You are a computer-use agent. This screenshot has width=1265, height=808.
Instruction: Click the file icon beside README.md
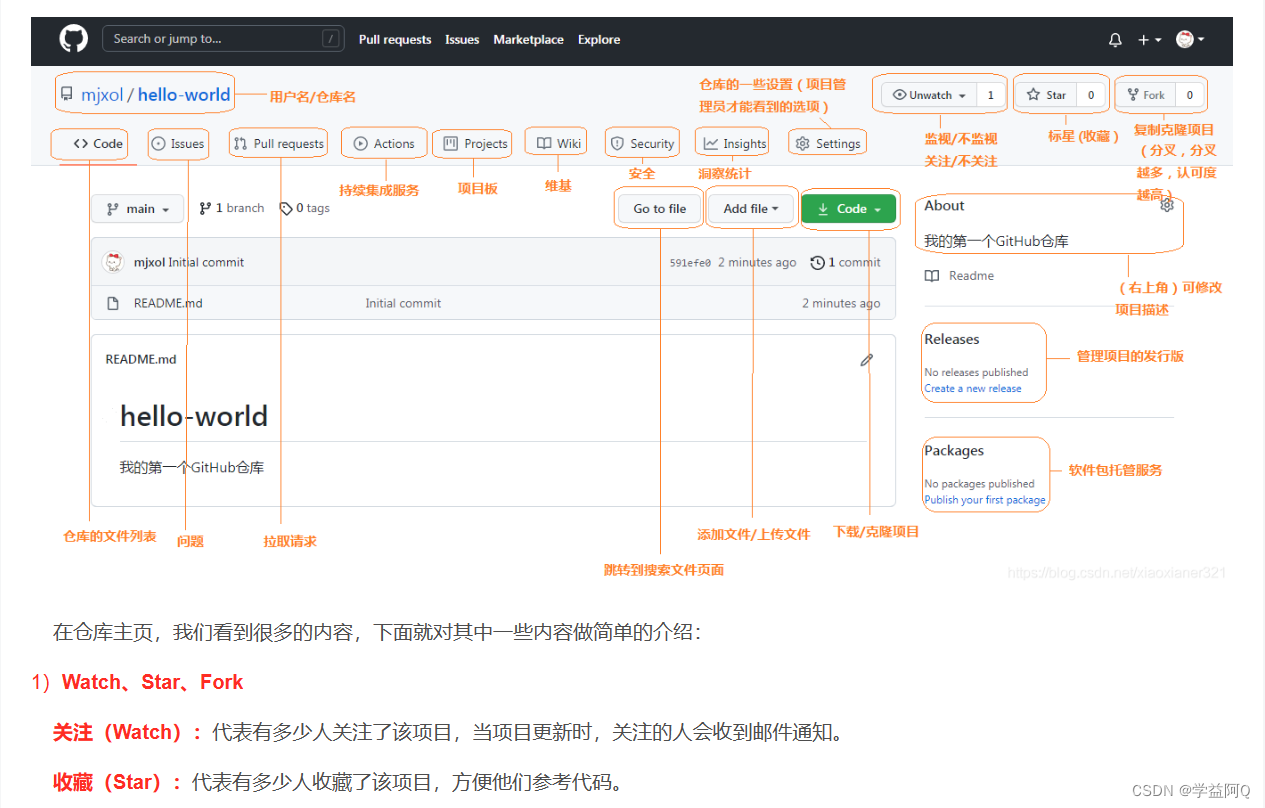point(113,303)
